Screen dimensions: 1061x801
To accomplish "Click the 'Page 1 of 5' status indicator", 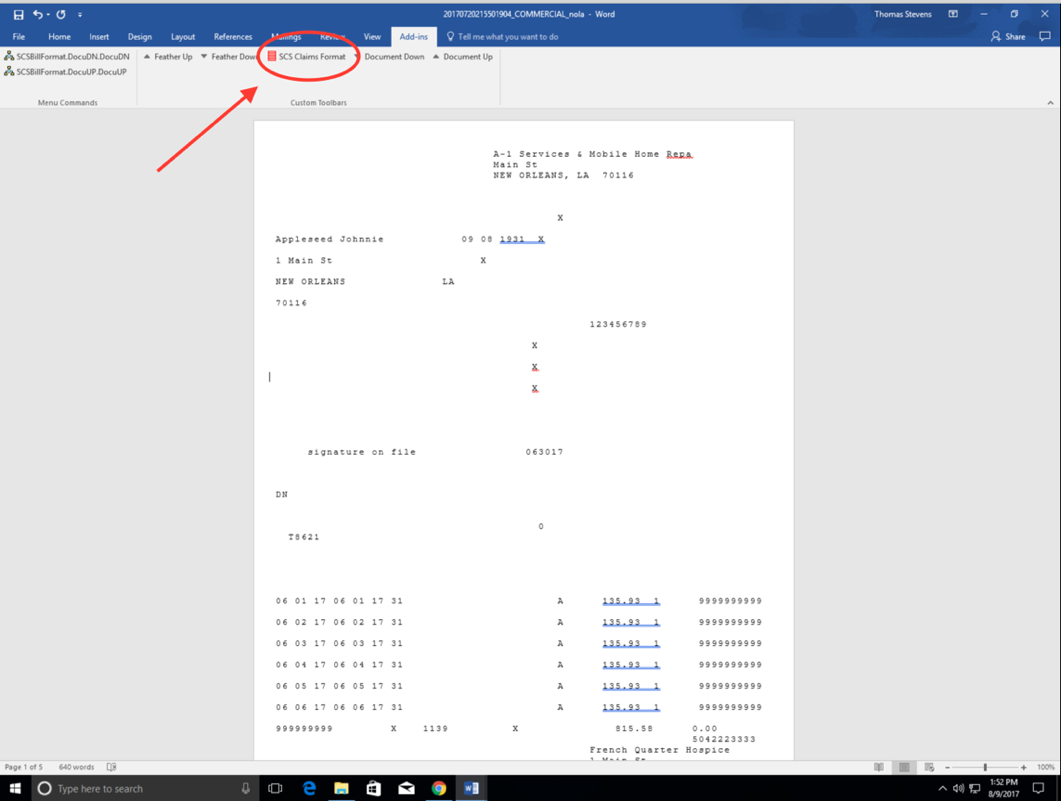I will point(24,767).
